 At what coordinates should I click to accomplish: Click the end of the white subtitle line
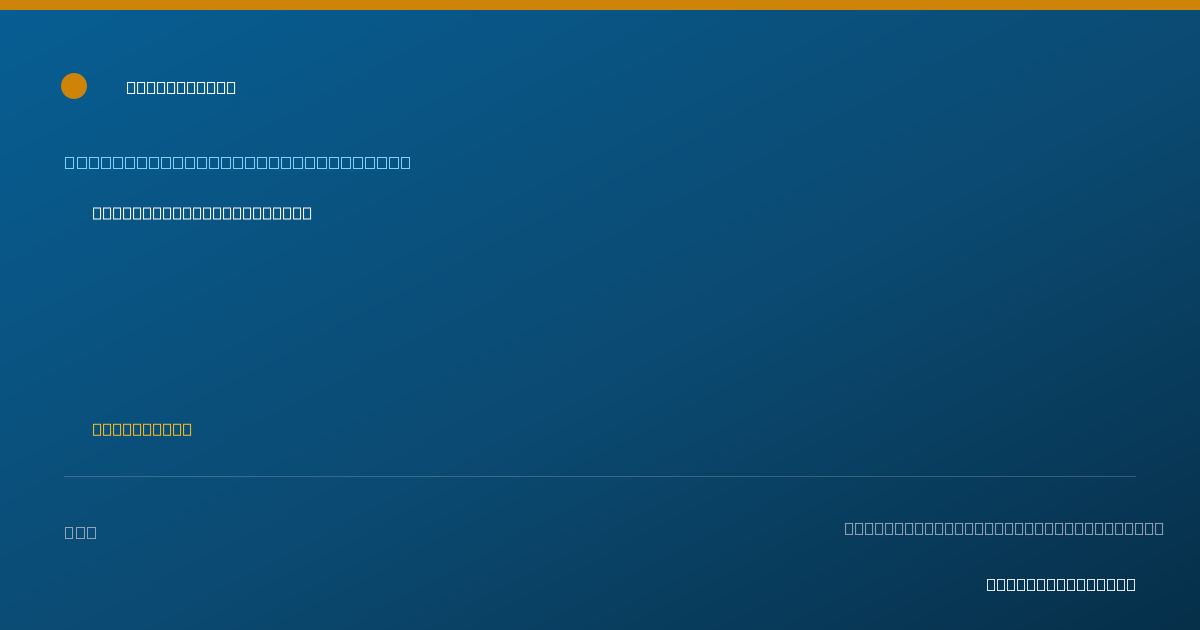(307, 213)
